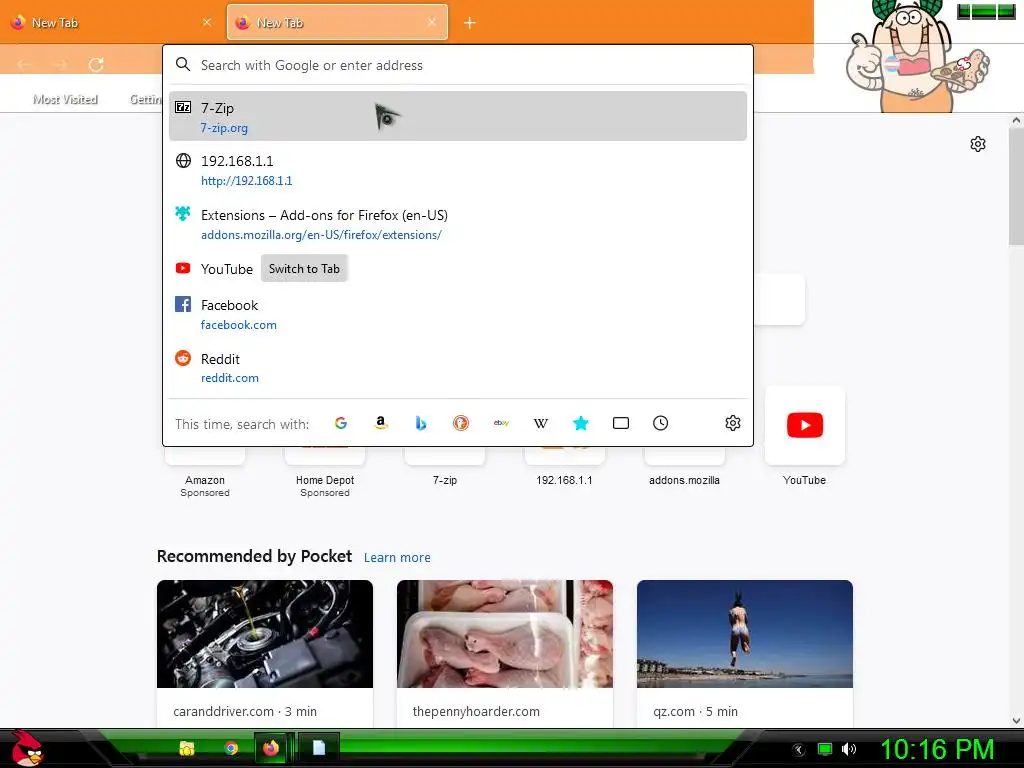1024x768 pixels.
Task: Select Firefox in the taskbar
Action: (x=270, y=748)
